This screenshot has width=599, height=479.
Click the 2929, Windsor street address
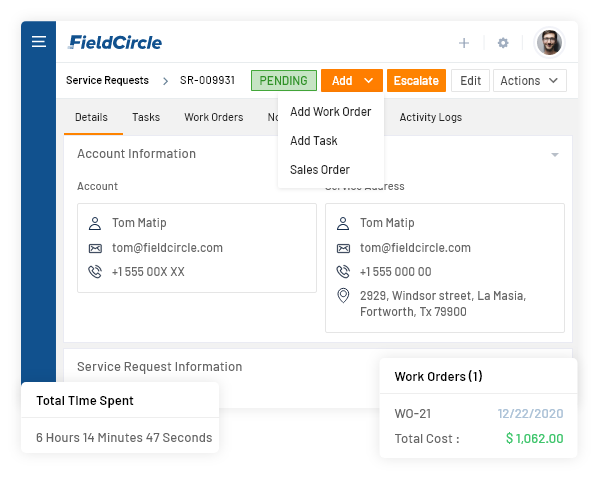click(x=443, y=304)
